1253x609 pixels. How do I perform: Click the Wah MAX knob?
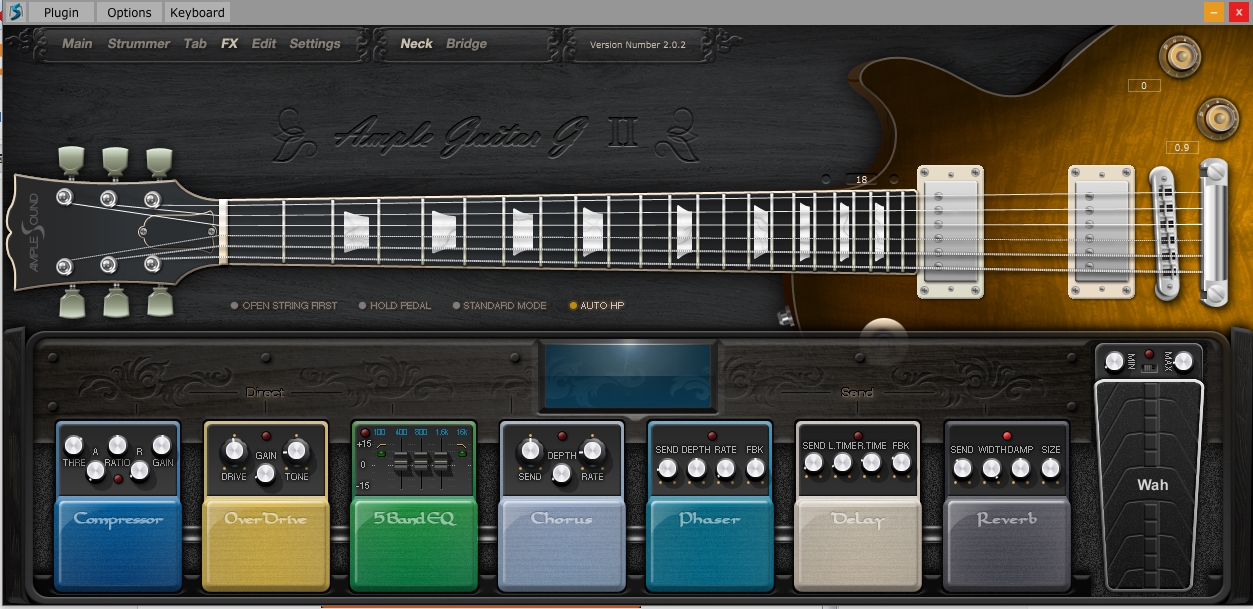coord(1184,361)
